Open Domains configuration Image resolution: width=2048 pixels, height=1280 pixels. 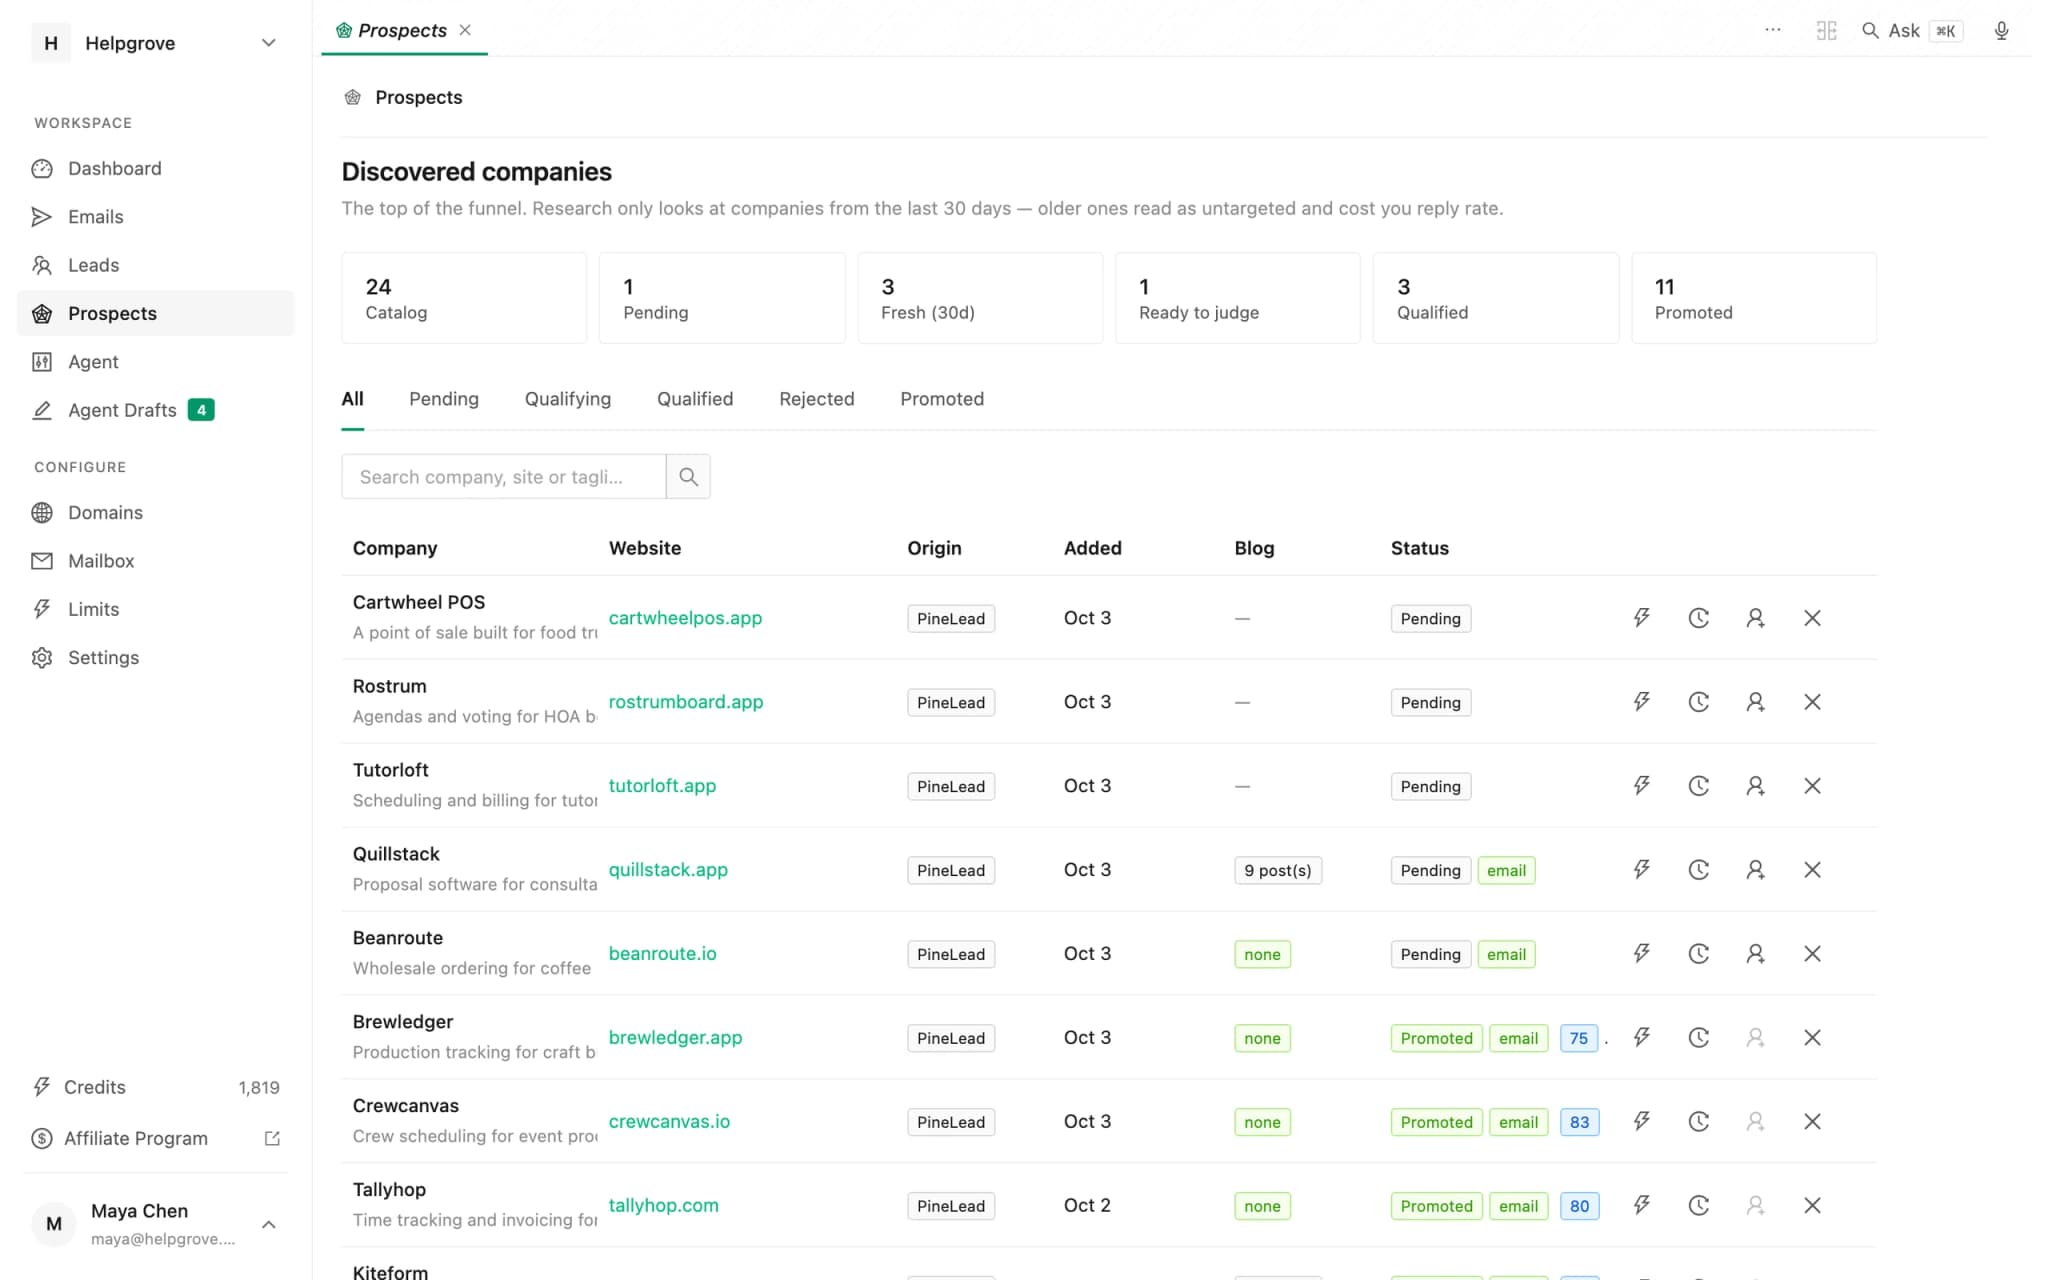tap(155, 513)
